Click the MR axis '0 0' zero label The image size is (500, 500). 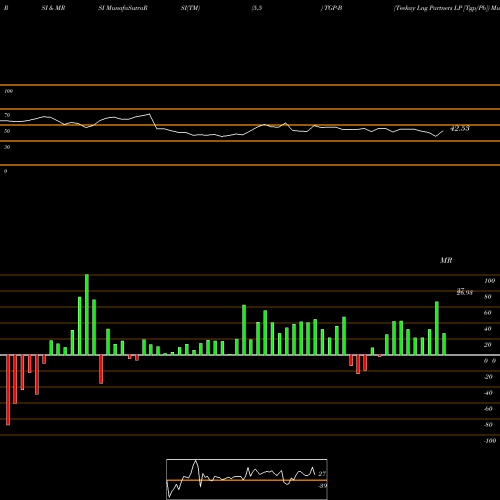(x=490, y=361)
